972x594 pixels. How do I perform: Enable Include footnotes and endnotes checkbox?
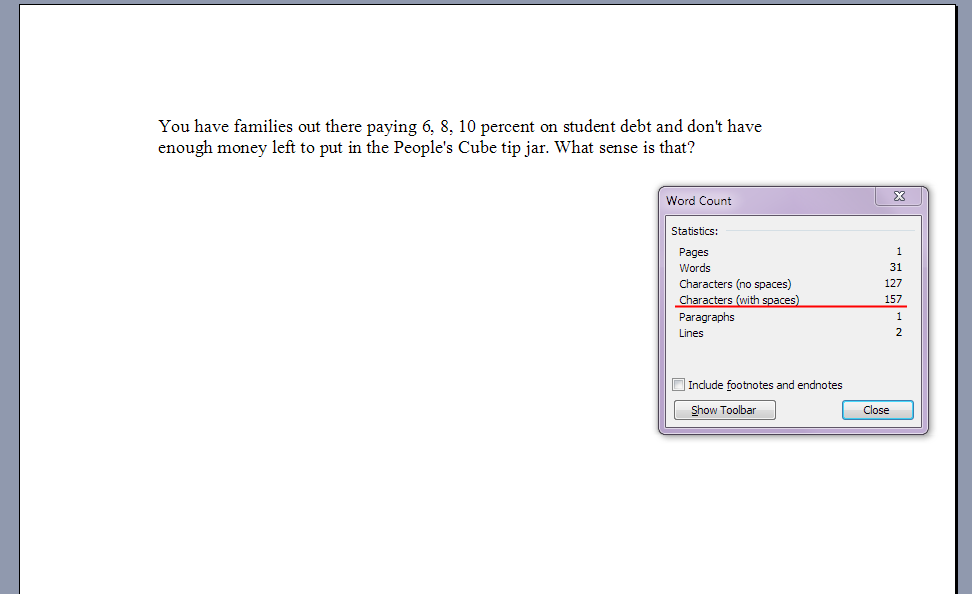click(x=680, y=385)
